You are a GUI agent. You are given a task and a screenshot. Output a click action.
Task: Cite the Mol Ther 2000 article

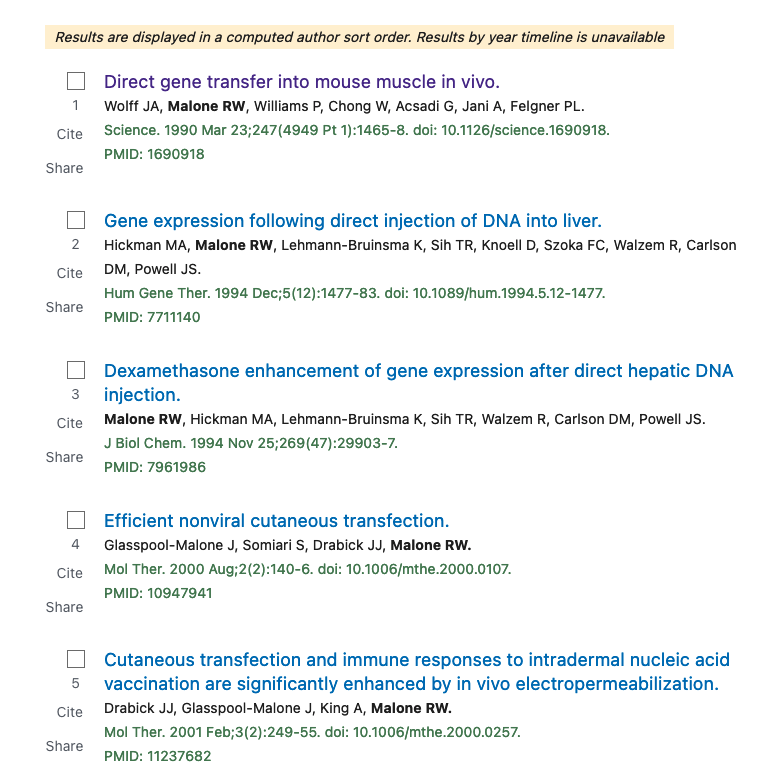(x=70, y=573)
